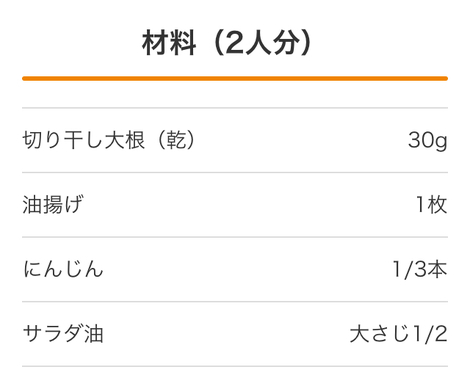The height and width of the screenshot is (389, 470).
Task: Click the gray separator above 切り干し大根
Action: point(235,108)
